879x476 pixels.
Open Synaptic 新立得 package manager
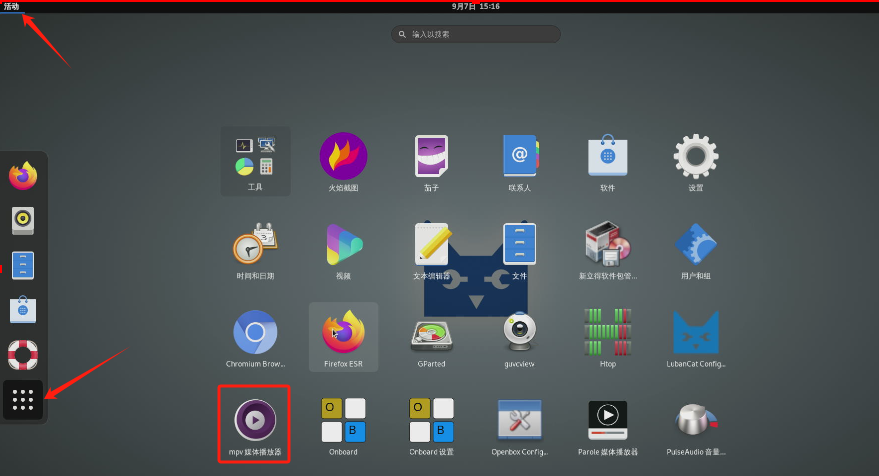point(607,244)
